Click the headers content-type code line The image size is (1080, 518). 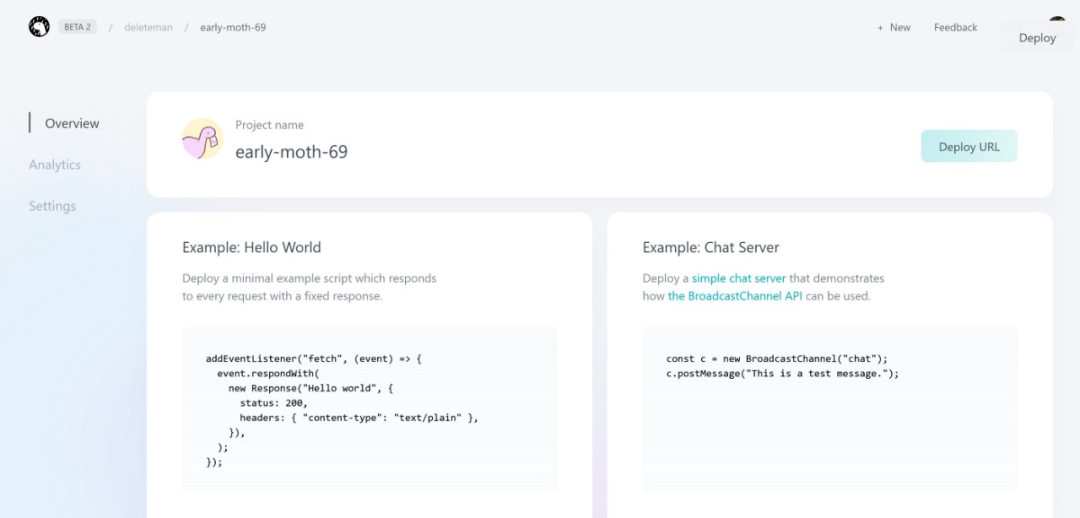click(359, 417)
